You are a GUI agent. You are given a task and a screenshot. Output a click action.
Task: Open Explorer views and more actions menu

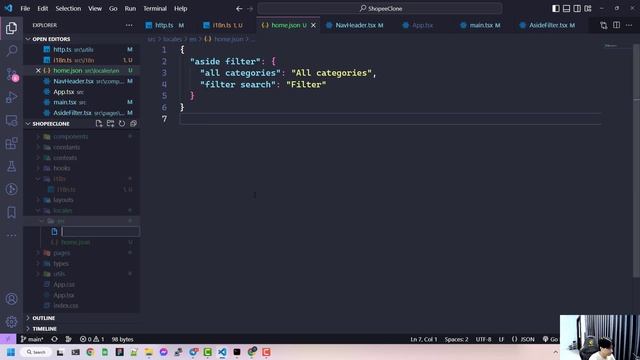[x=129, y=25]
